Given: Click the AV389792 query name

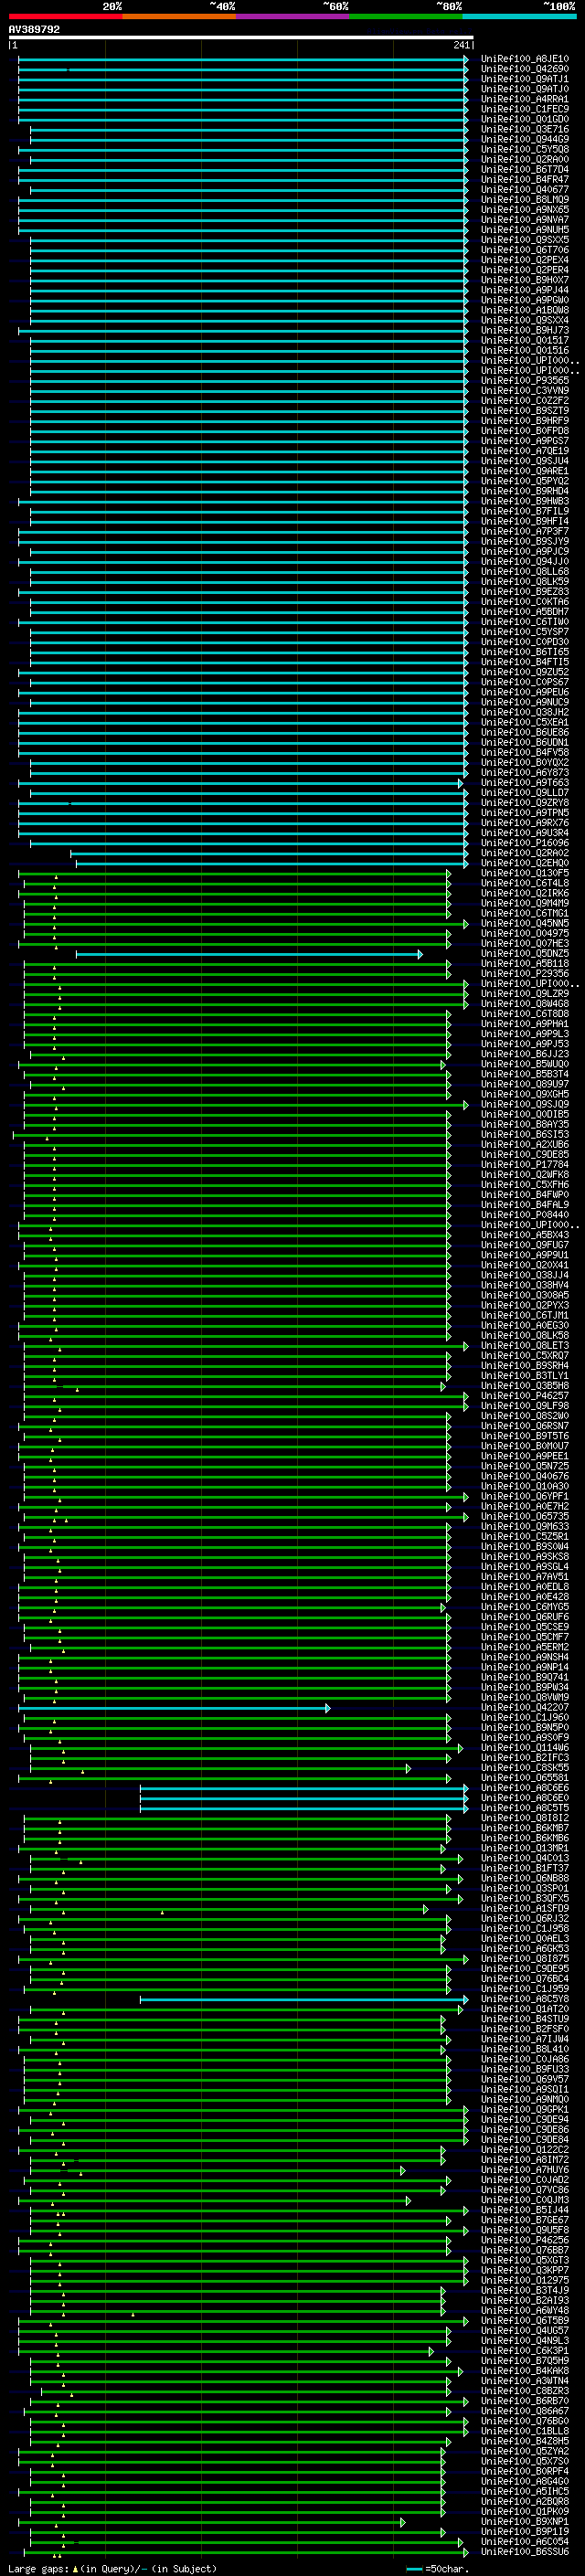Looking at the screenshot, I should pos(34,30).
